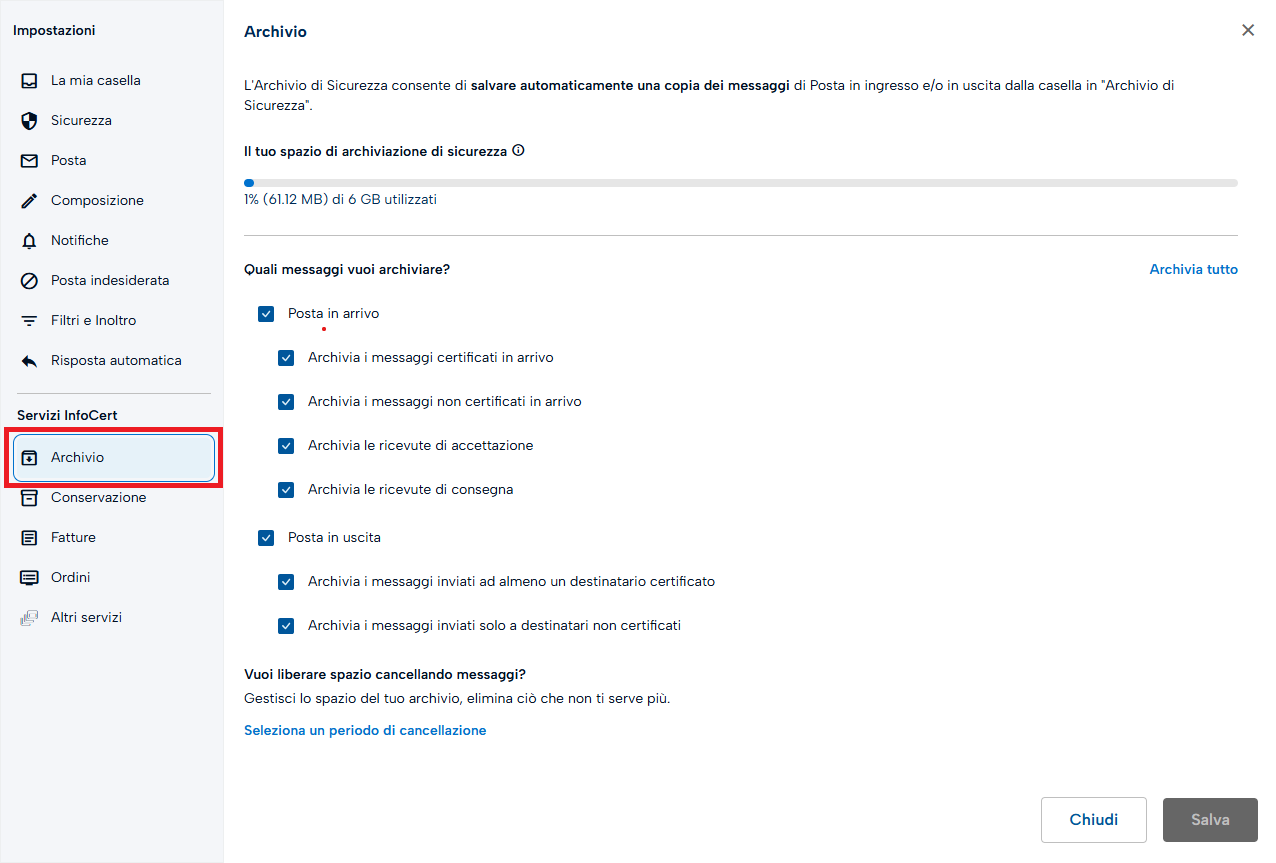Click the Risposta automatica reply arrow icon

(30, 361)
